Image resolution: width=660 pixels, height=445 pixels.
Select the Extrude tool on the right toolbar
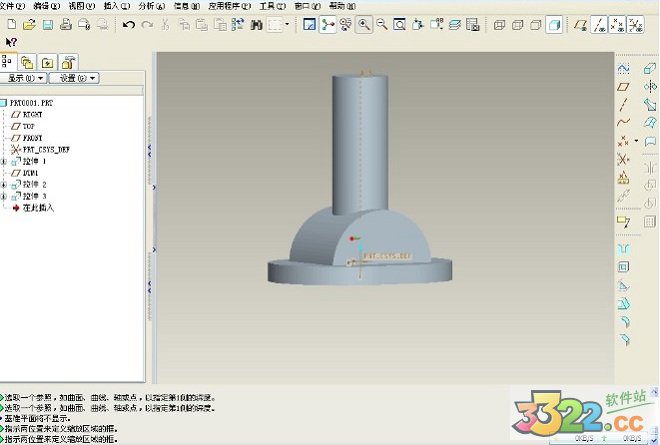tap(650, 69)
